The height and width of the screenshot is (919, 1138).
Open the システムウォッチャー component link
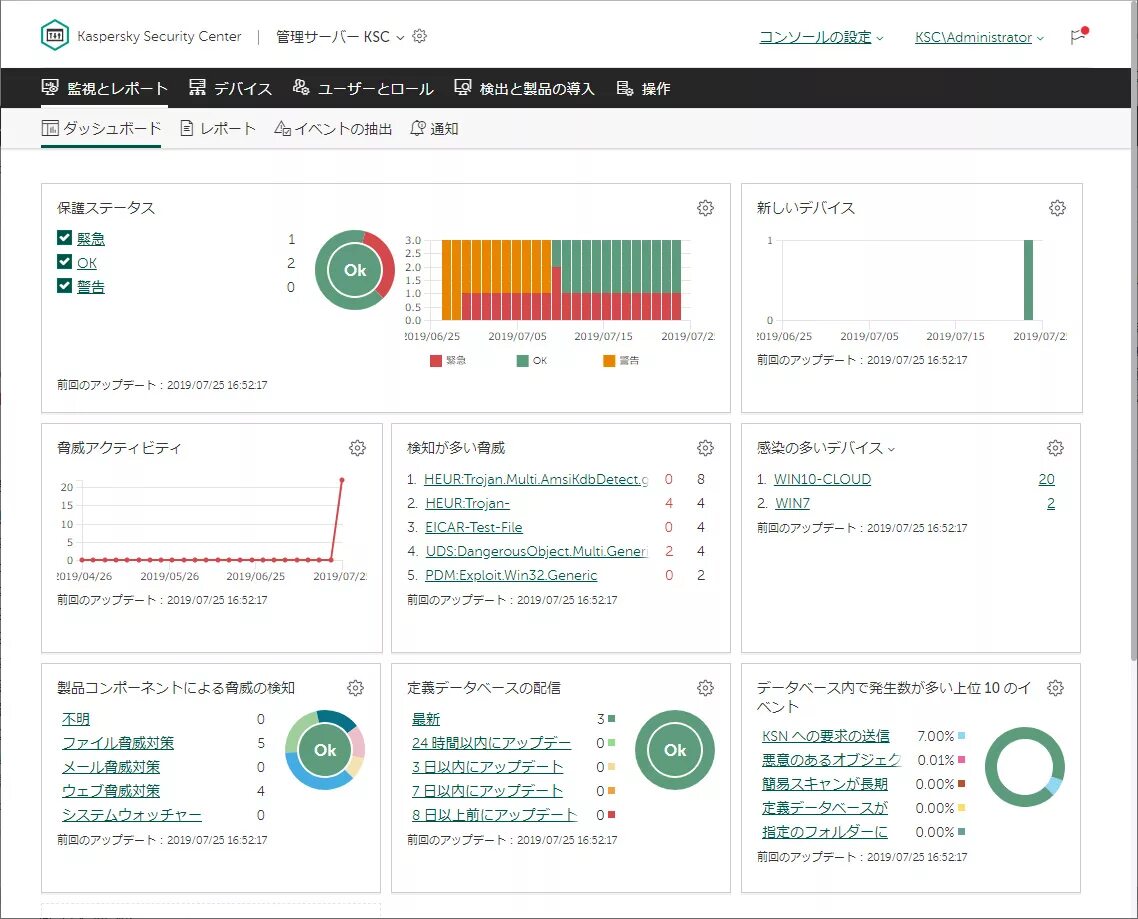pyautogui.click(x=131, y=814)
